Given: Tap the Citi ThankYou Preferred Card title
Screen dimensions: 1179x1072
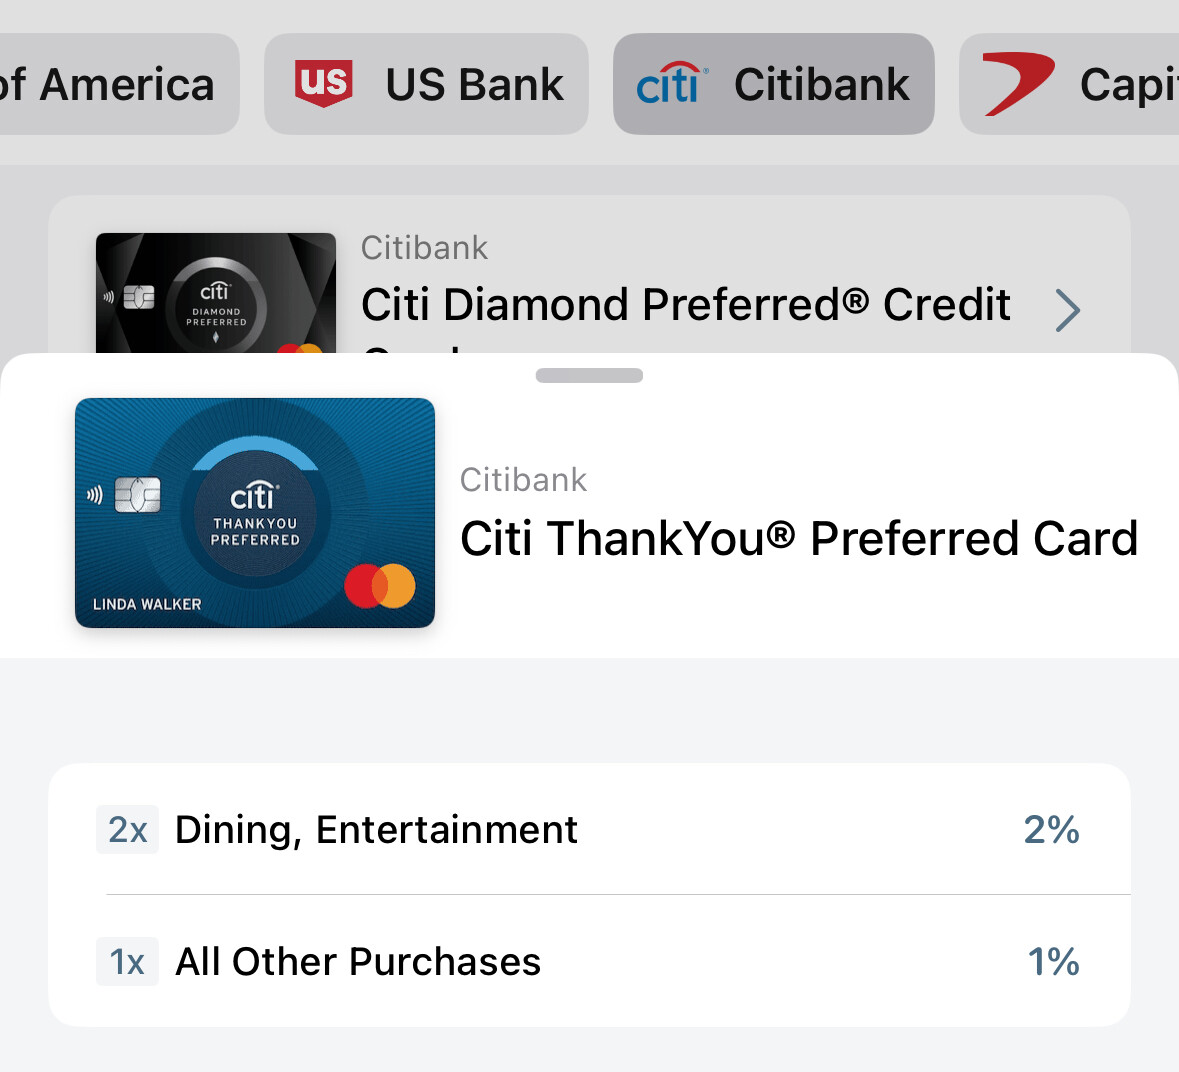Looking at the screenshot, I should click(x=798, y=538).
